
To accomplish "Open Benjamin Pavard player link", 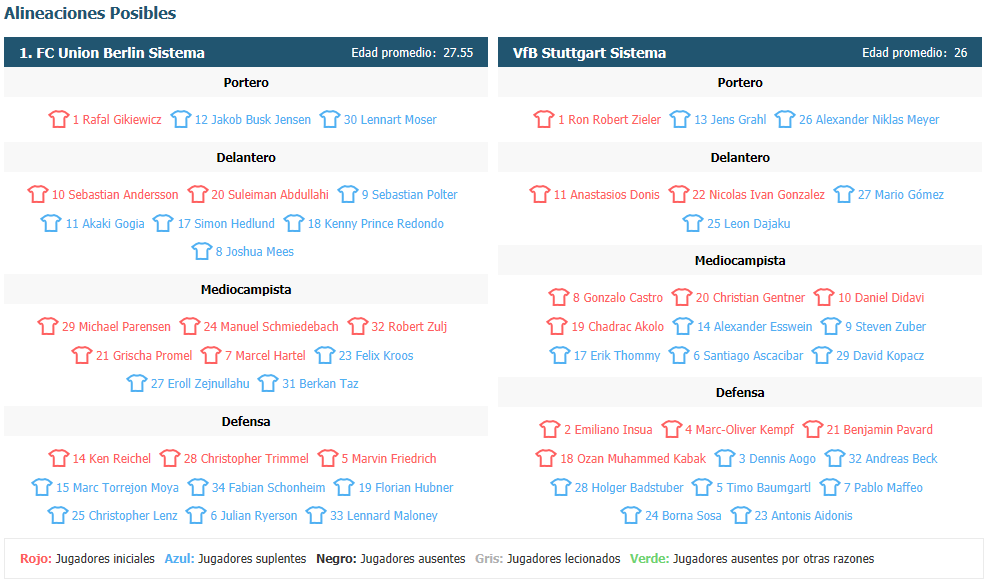I will [880, 430].
